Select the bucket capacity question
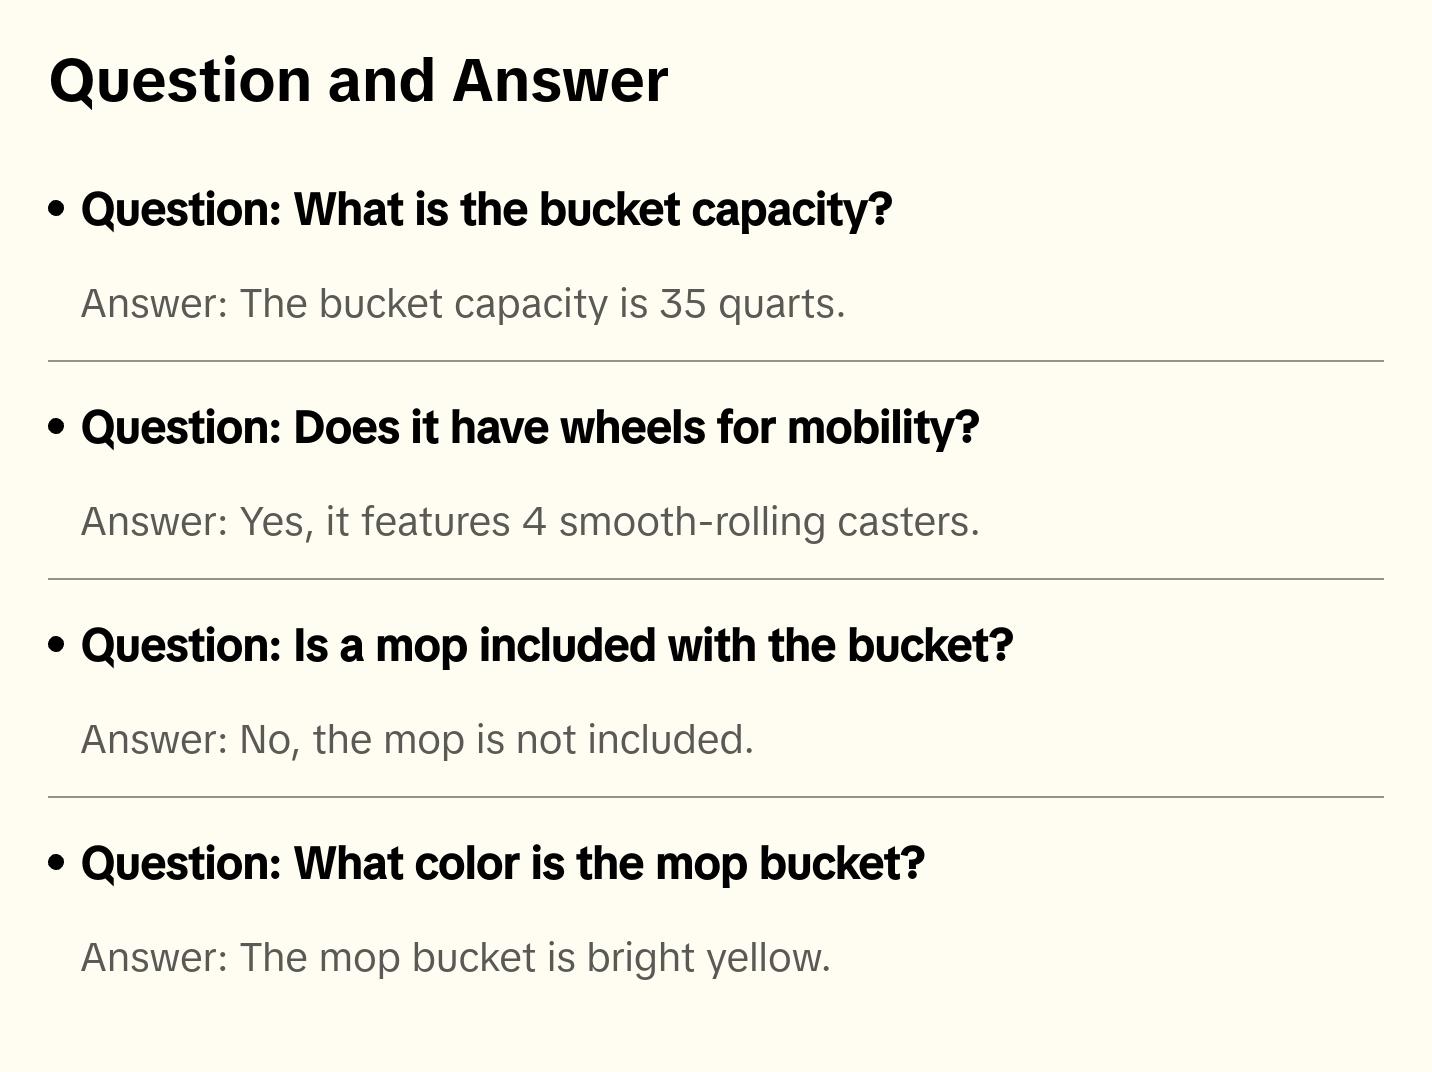1432x1072 pixels. click(486, 209)
